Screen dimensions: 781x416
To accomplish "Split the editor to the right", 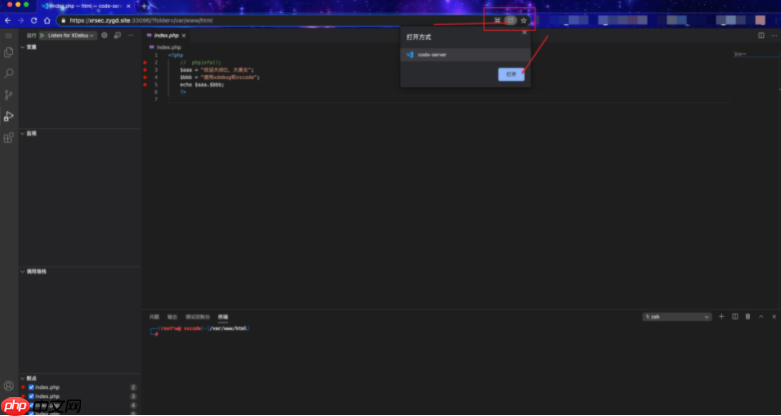I will click(761, 35).
